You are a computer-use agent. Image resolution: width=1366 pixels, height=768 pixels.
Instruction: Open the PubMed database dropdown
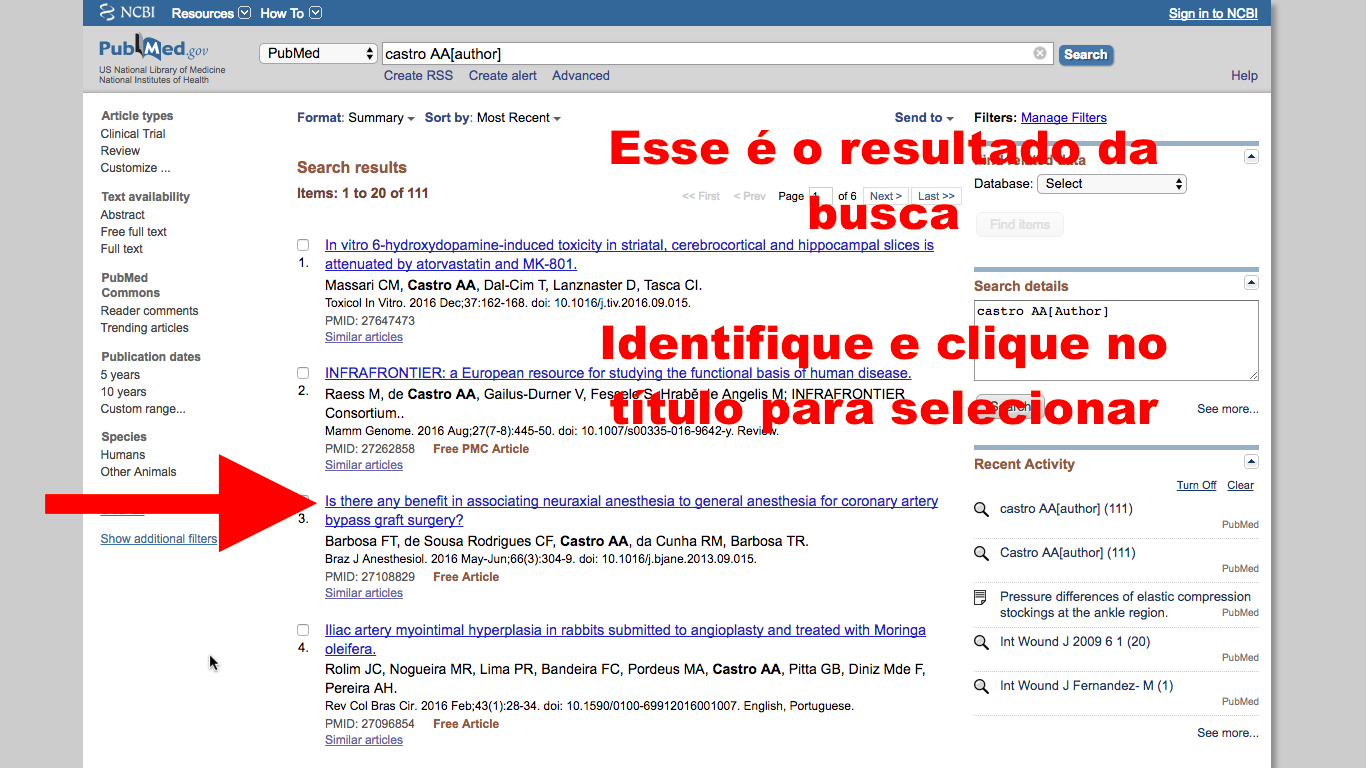[x=318, y=54]
